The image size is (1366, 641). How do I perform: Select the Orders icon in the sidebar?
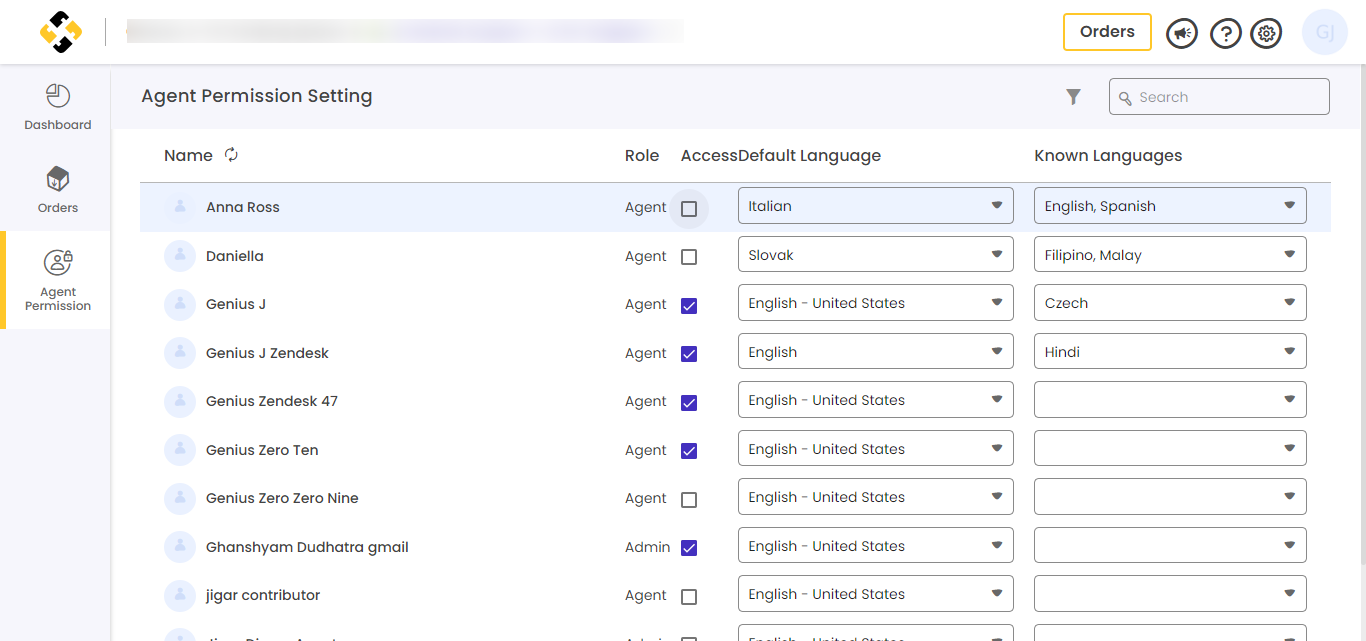click(x=57, y=189)
